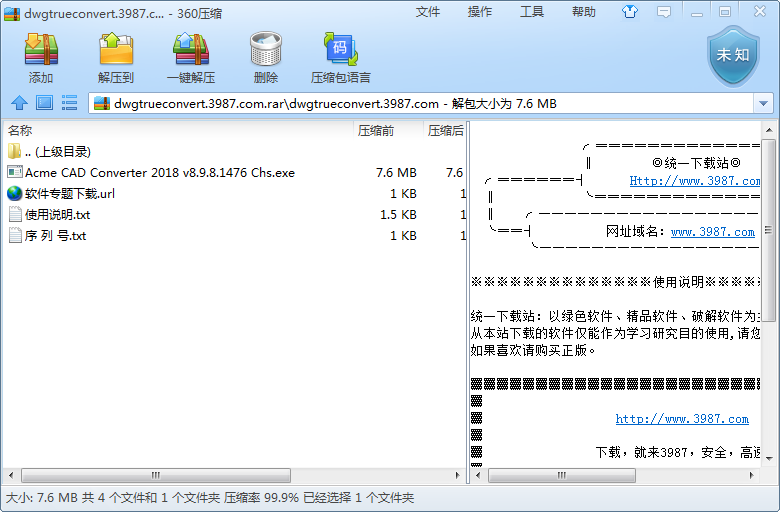Switch to list view mode
Screen dimensions: 780x512
click(70, 103)
